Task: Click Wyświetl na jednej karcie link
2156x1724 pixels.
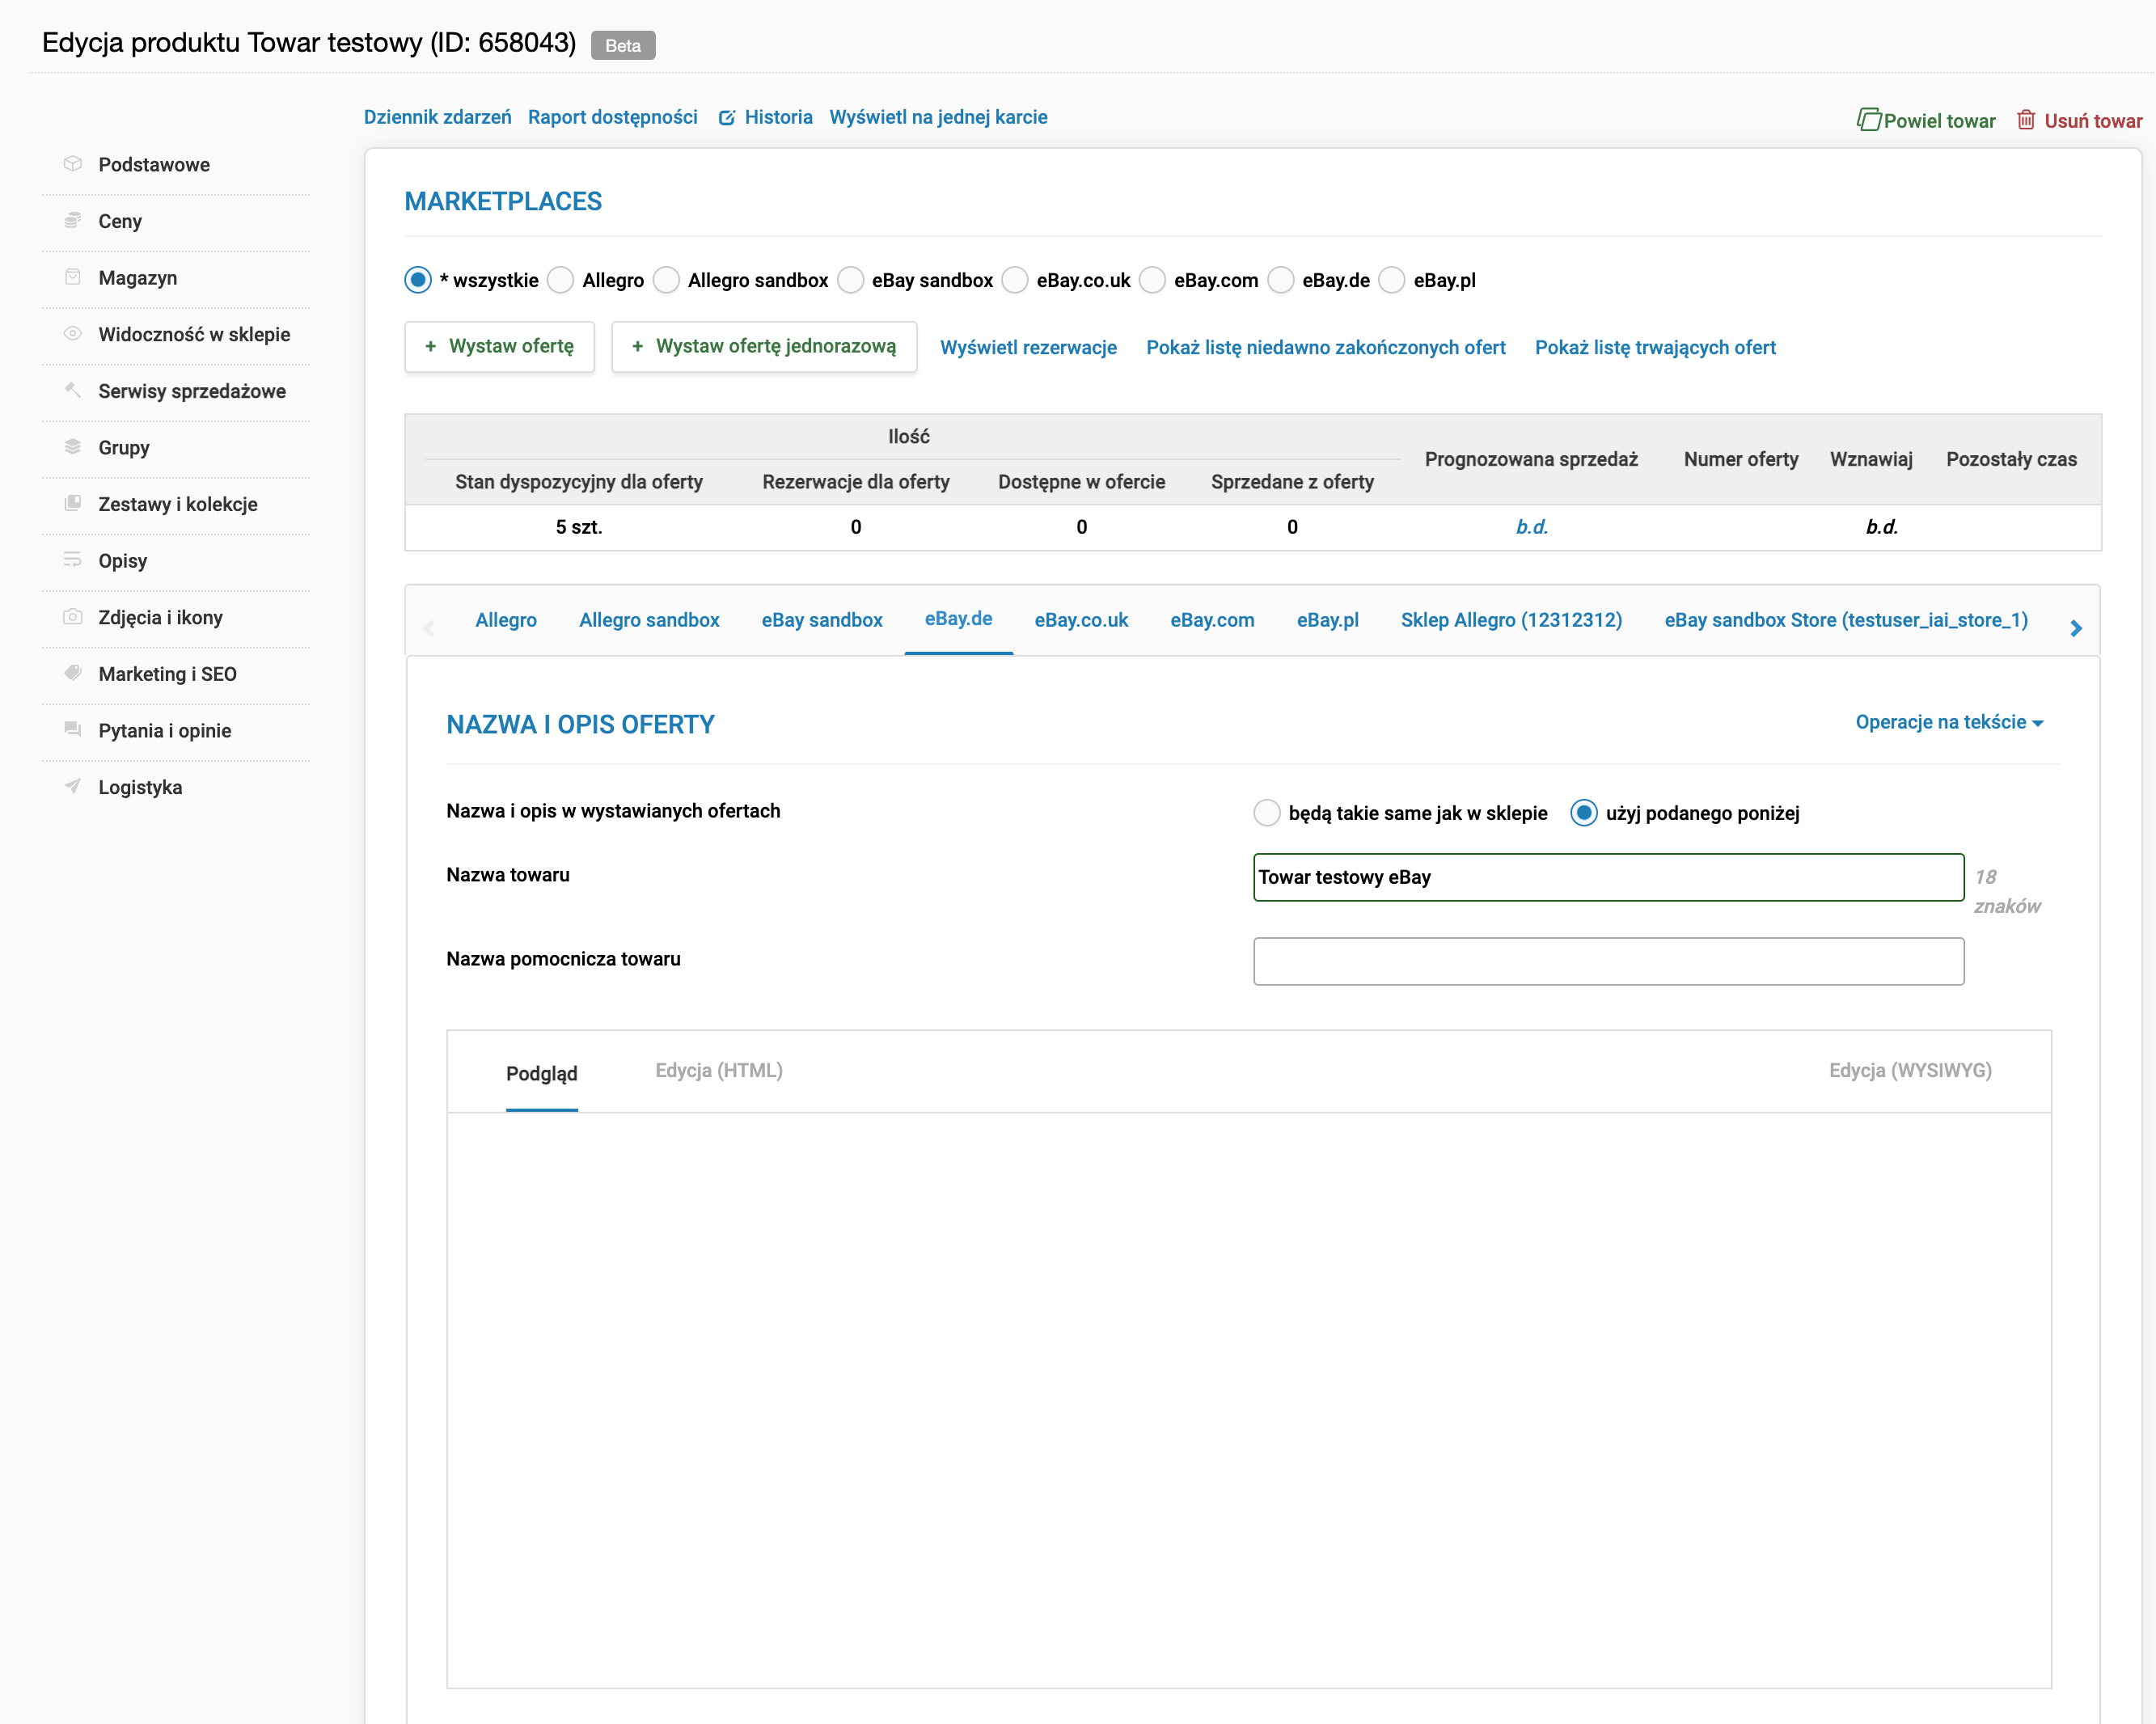Action: pos(938,117)
